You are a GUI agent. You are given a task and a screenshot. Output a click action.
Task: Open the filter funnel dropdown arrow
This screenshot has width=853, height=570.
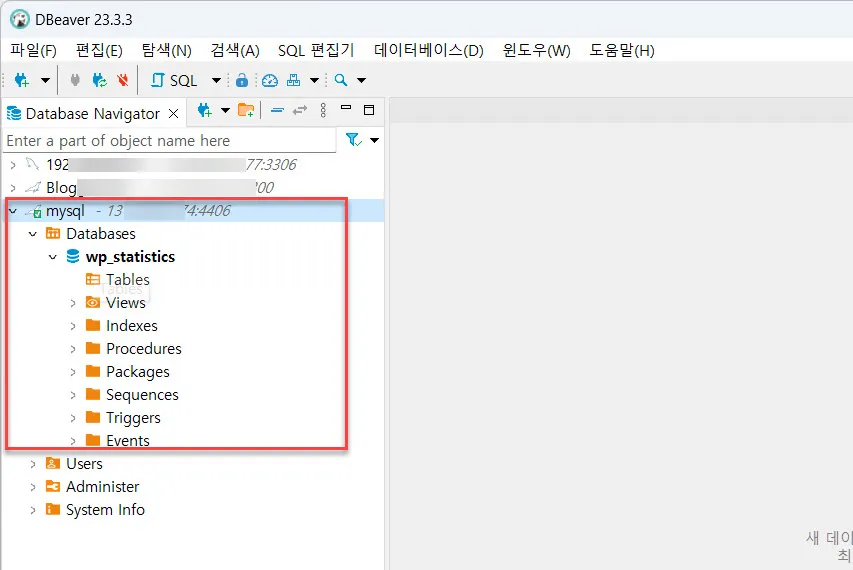pos(374,140)
